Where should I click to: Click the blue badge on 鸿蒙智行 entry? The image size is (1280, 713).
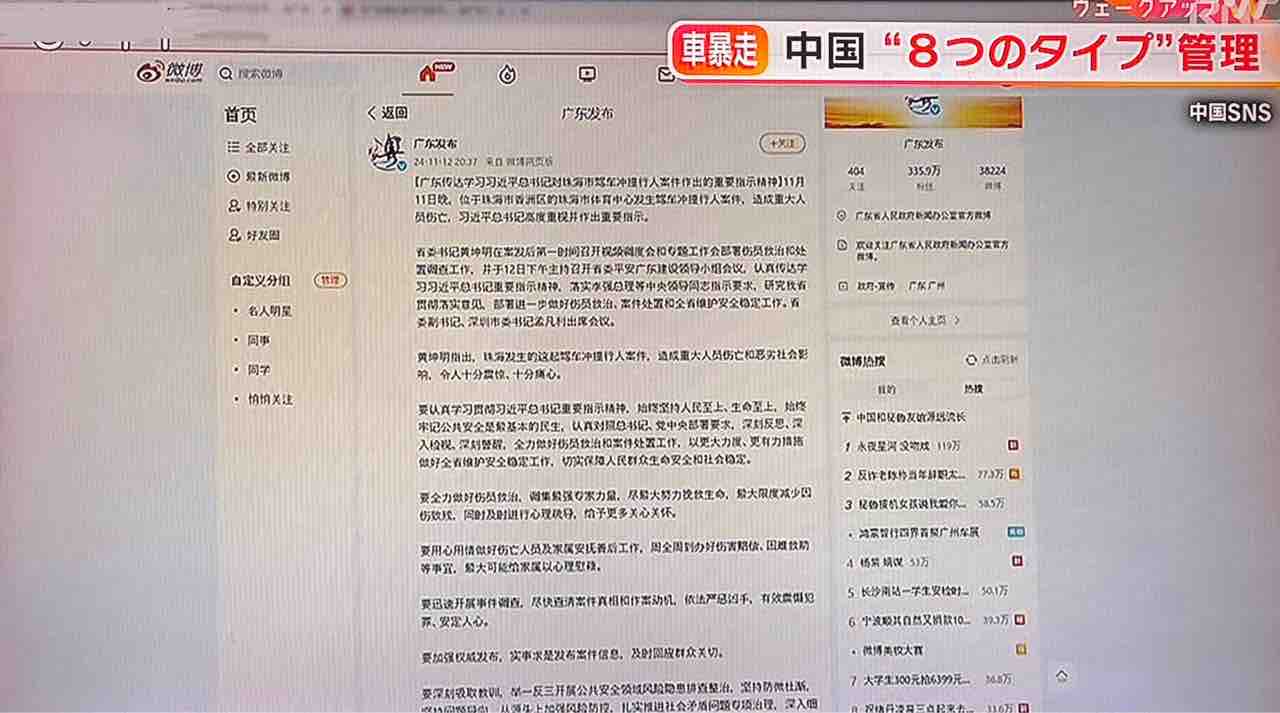click(1016, 530)
